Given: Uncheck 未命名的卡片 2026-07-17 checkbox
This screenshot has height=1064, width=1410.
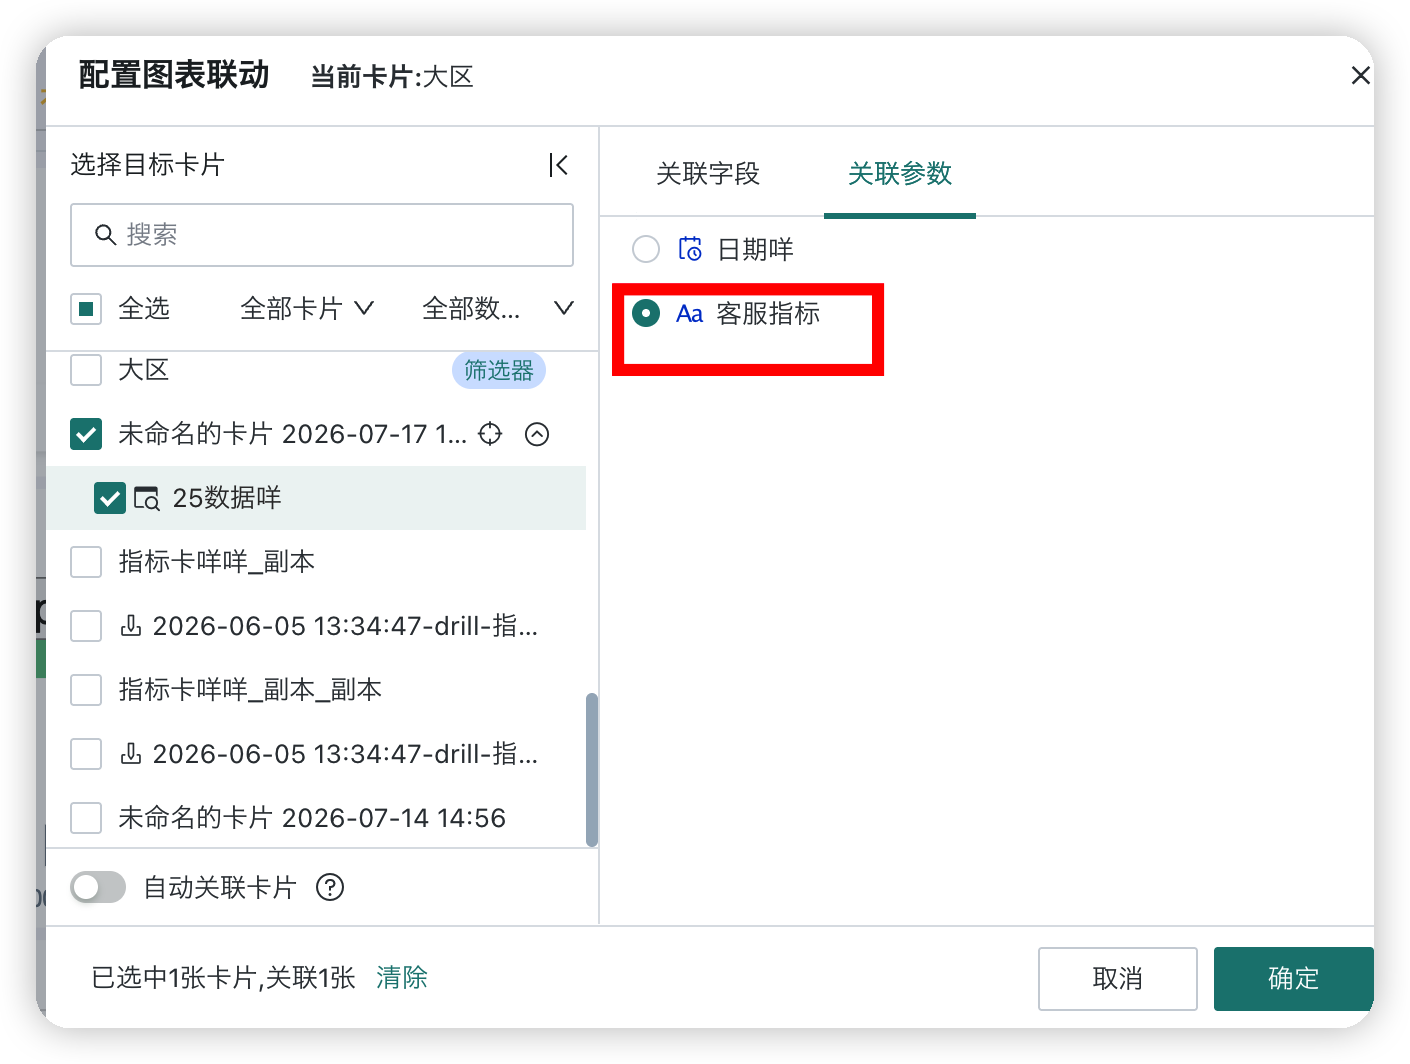Looking at the screenshot, I should tap(86, 434).
